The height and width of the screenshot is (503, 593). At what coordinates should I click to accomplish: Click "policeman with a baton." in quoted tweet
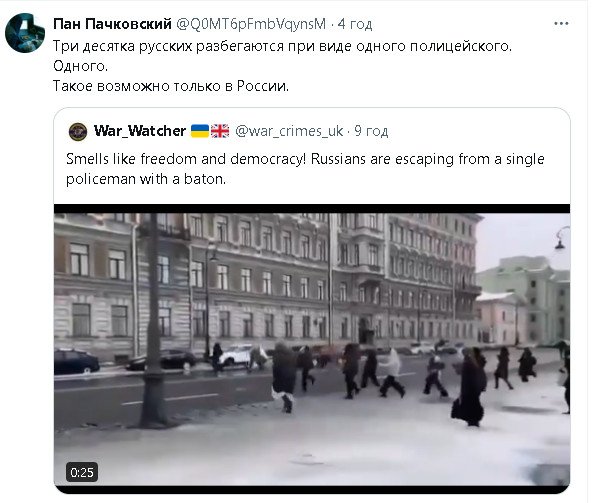[146, 179]
